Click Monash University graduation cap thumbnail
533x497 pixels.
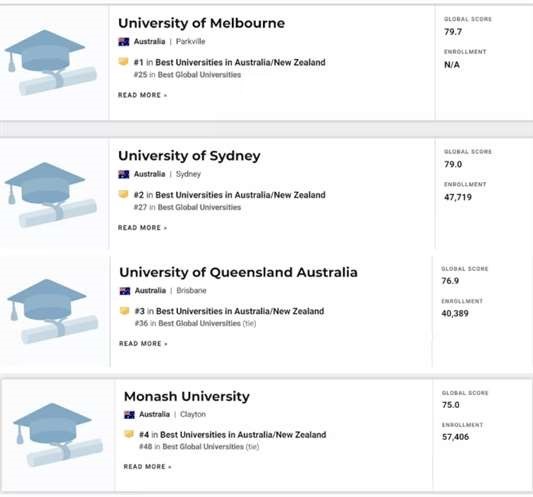click(58, 435)
